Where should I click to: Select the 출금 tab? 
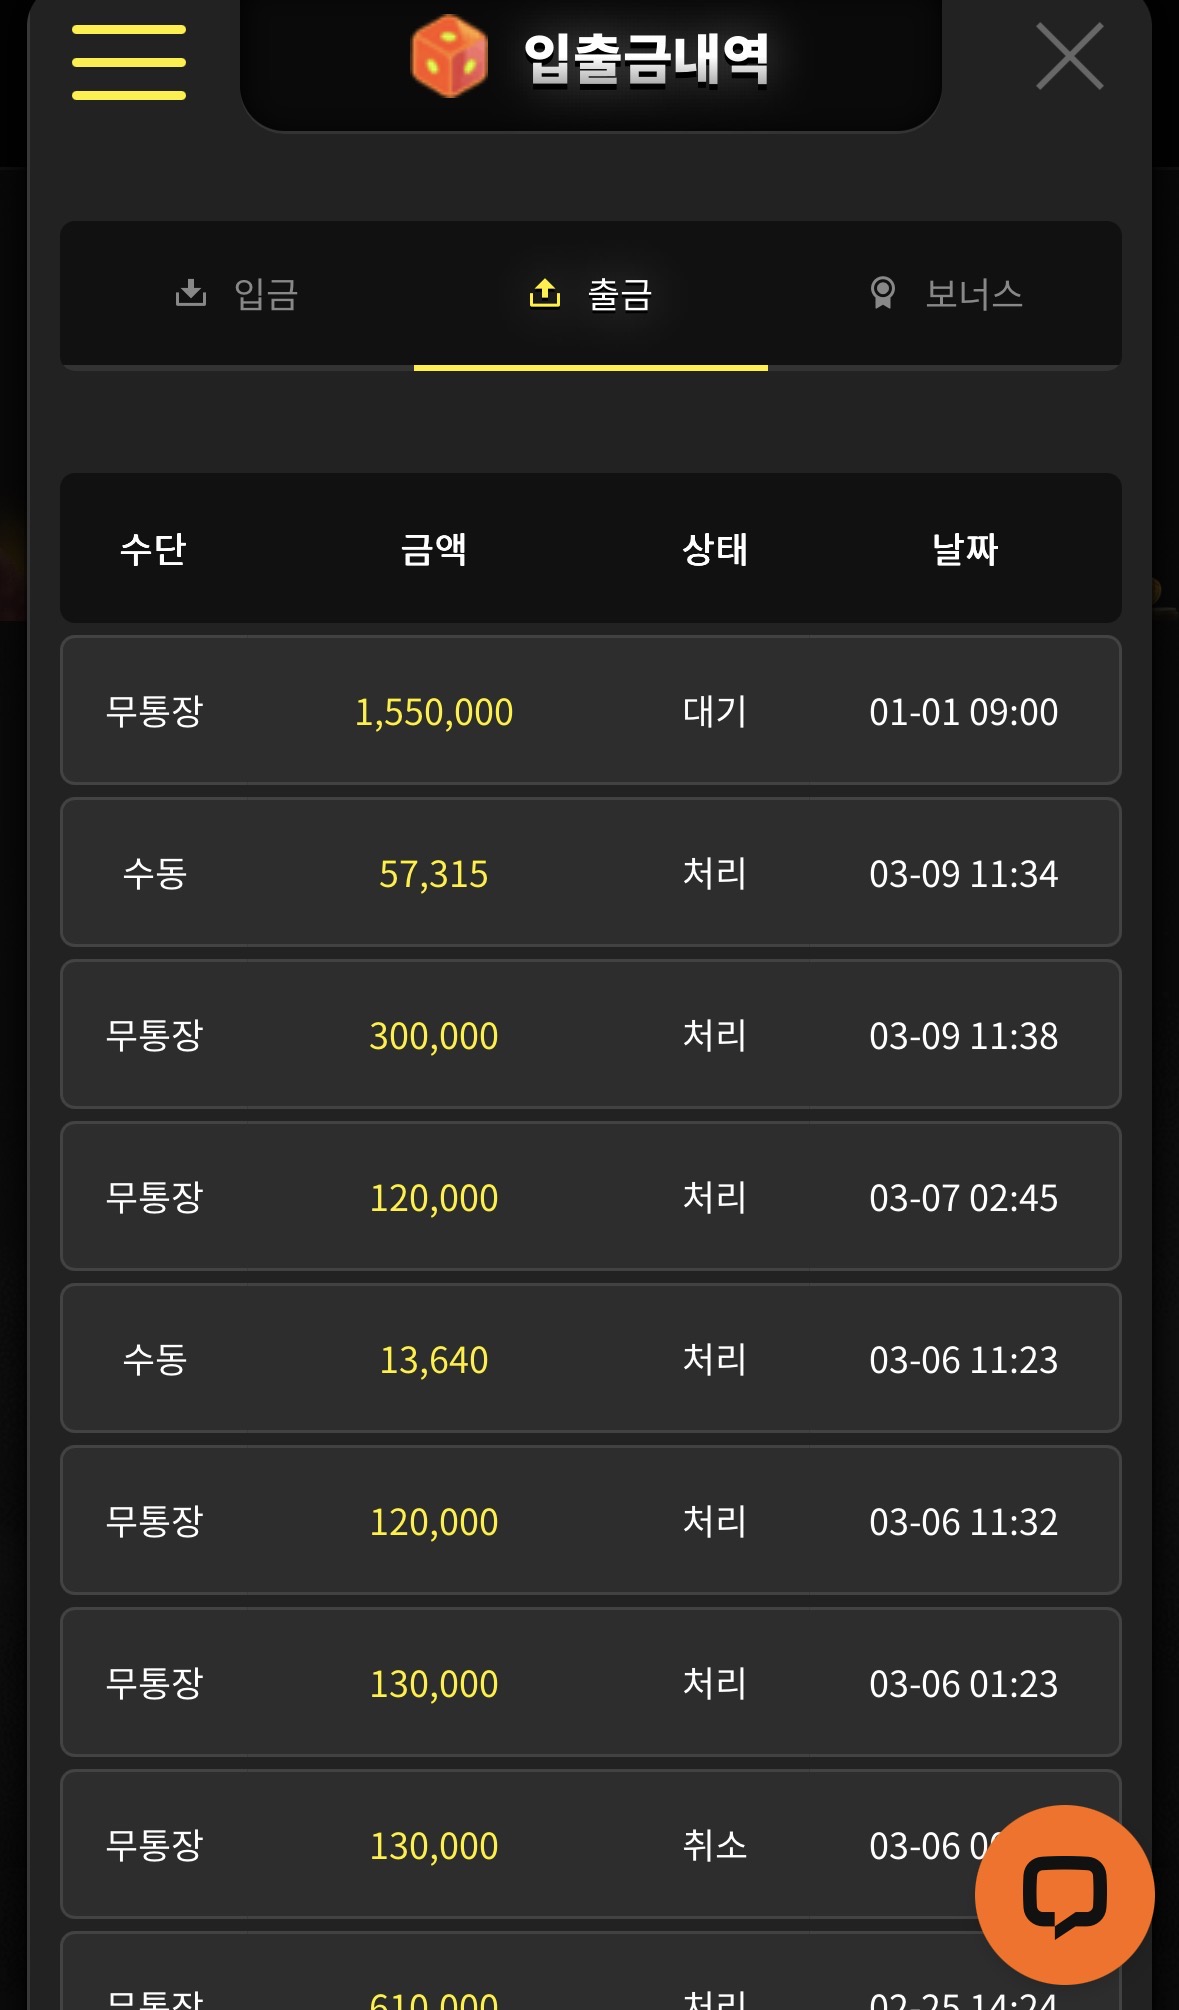pyautogui.click(x=619, y=294)
